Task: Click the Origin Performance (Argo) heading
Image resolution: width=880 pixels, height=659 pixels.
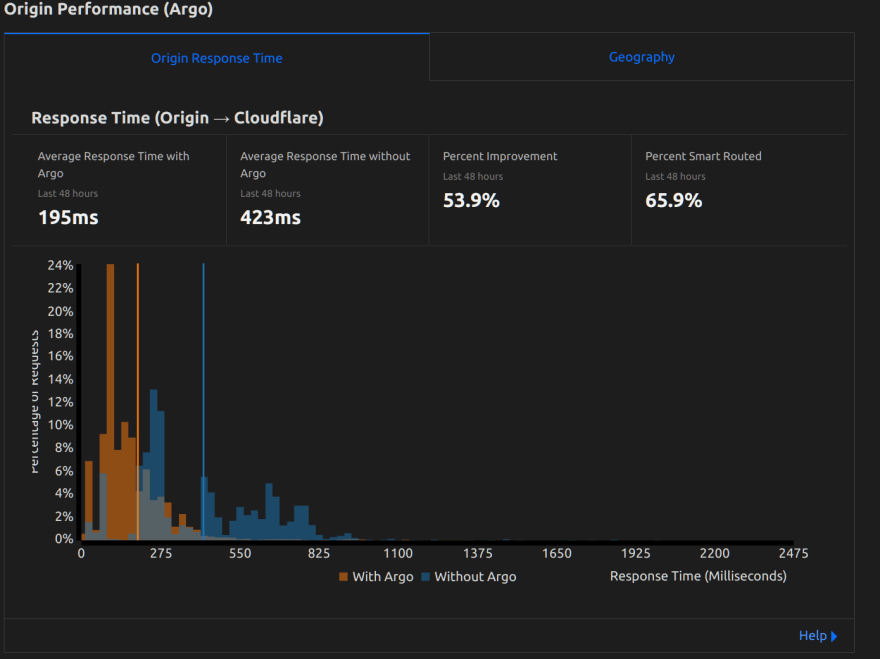Action: pos(108,10)
